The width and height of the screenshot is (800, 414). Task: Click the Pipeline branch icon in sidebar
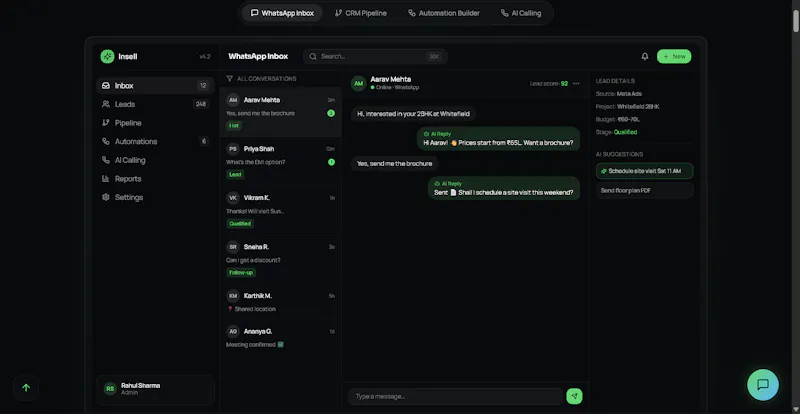(x=106, y=123)
